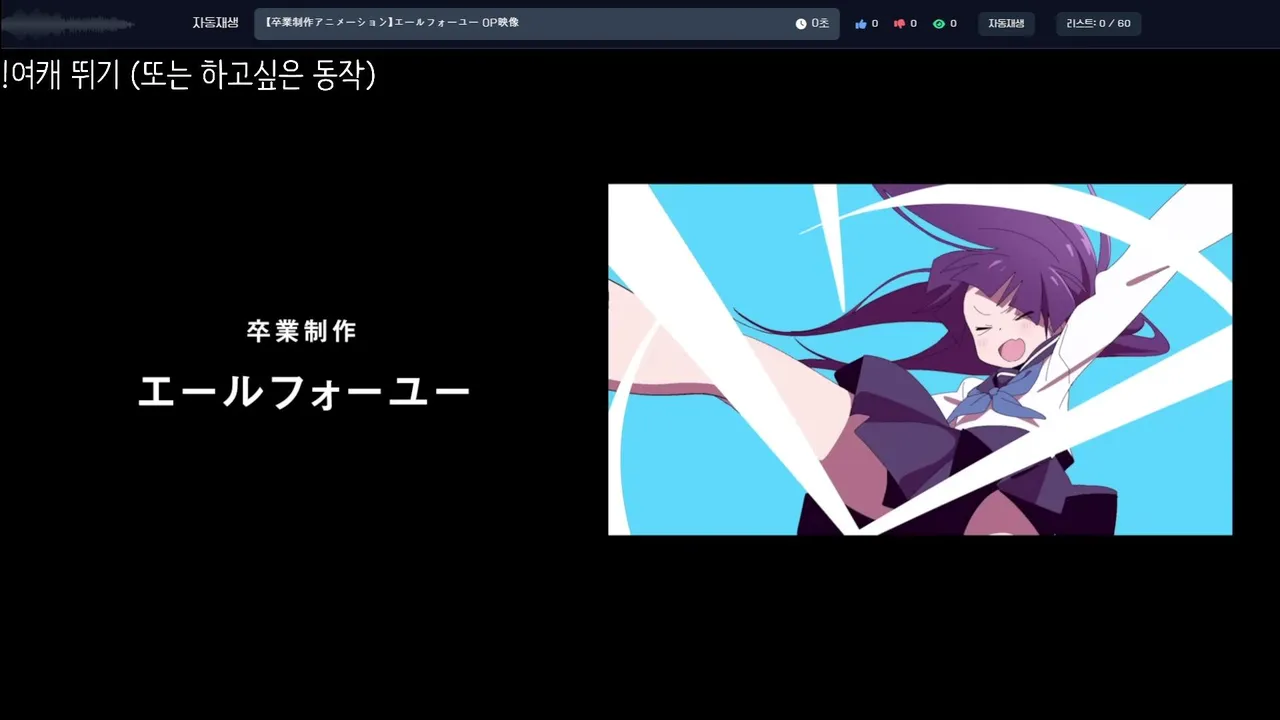Viewport: 1280px width, 720px height.
Task: Click the anime girl video thumbnail
Action: (x=920, y=359)
